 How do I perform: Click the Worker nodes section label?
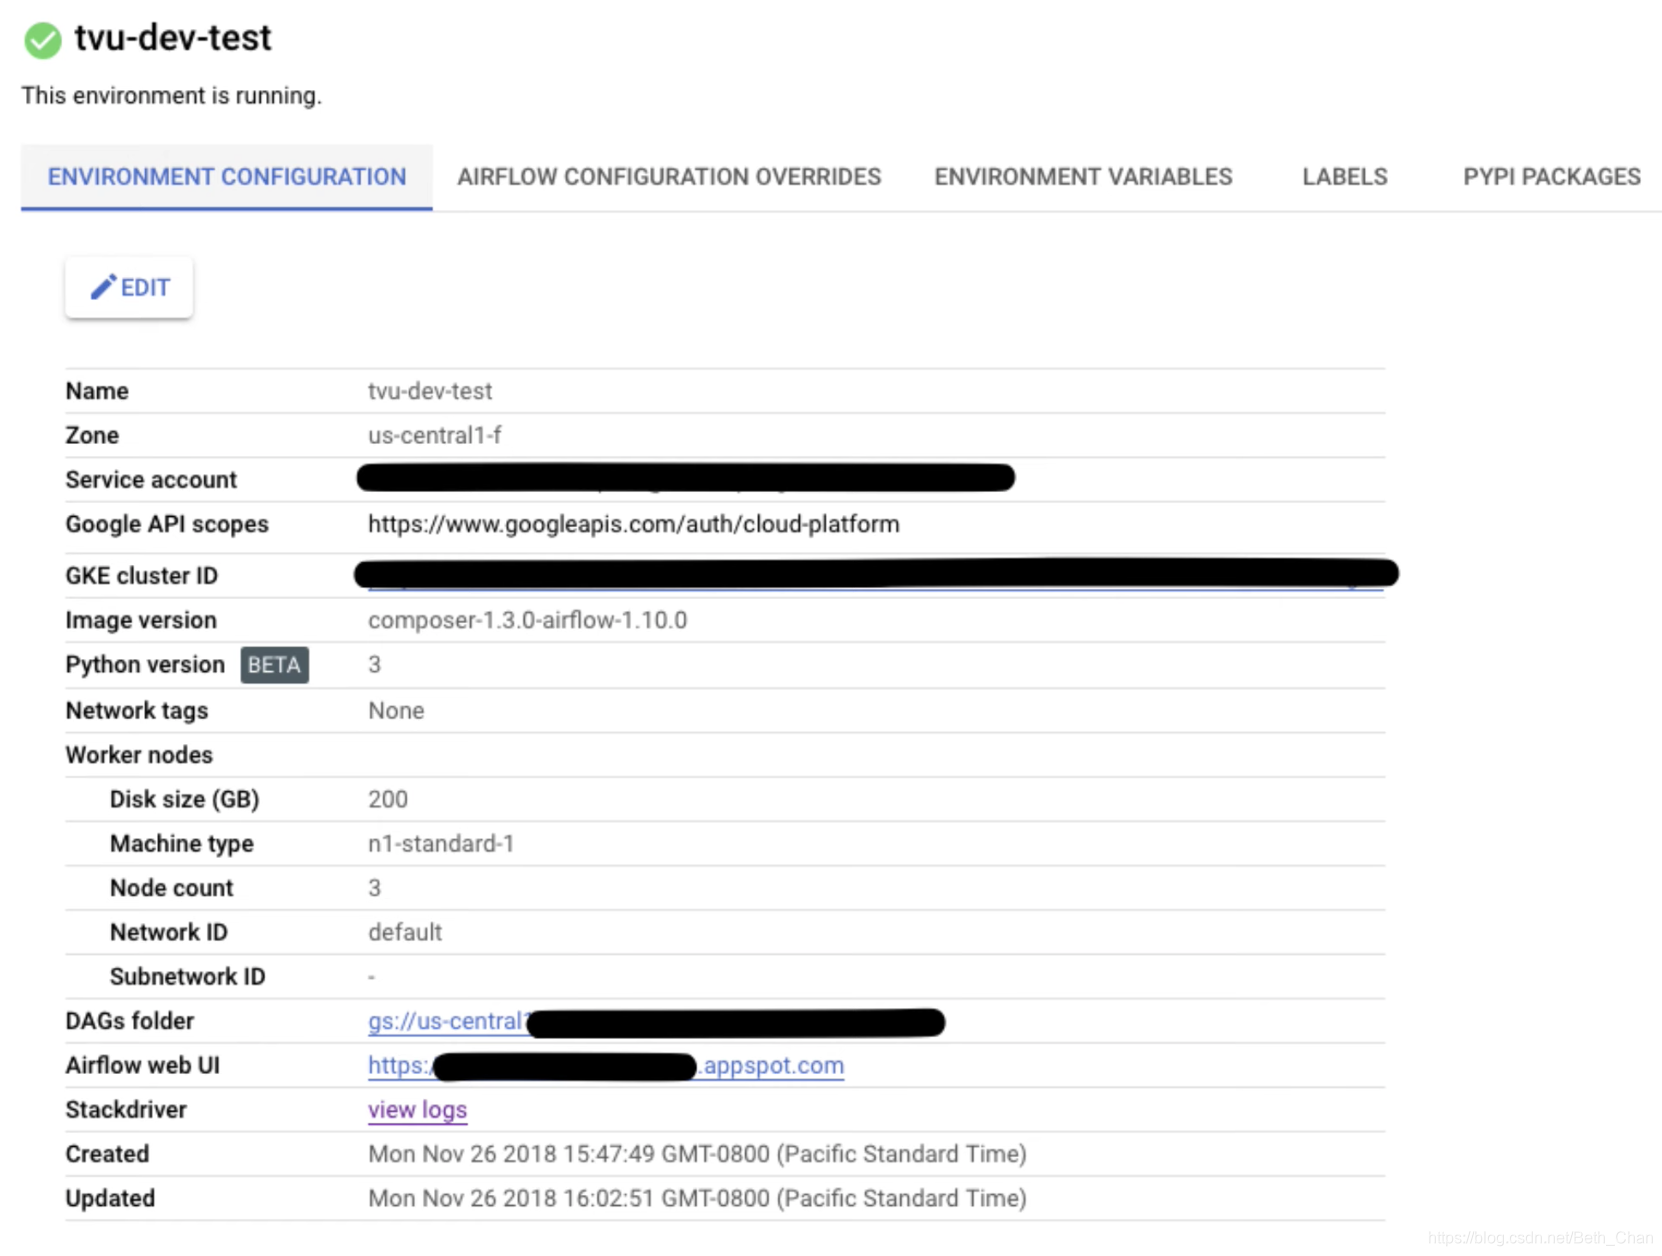click(139, 755)
